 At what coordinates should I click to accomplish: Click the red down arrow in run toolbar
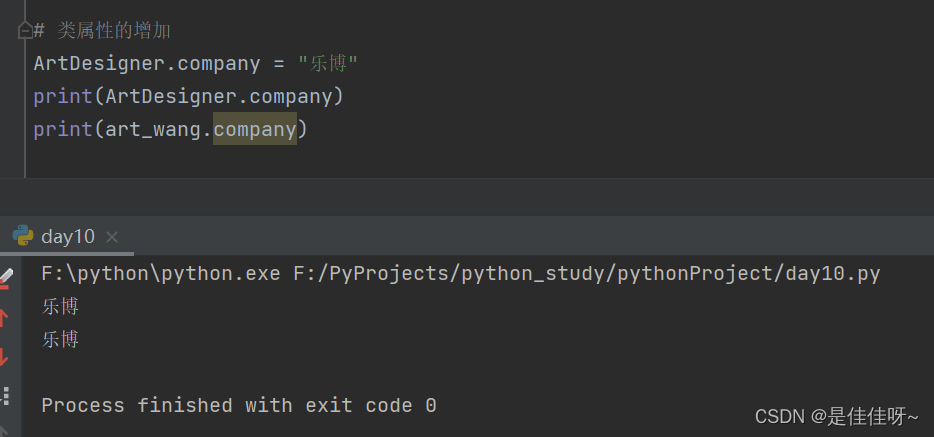(3, 357)
